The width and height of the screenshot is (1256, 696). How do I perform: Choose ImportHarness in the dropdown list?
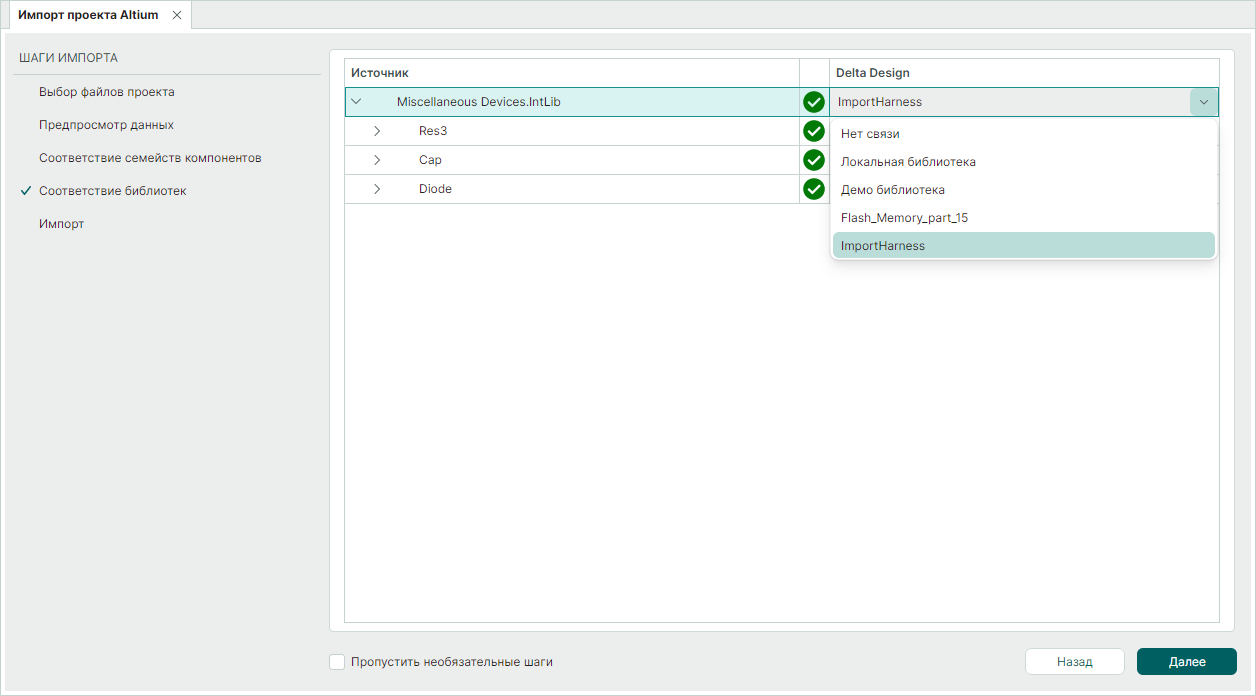(883, 246)
